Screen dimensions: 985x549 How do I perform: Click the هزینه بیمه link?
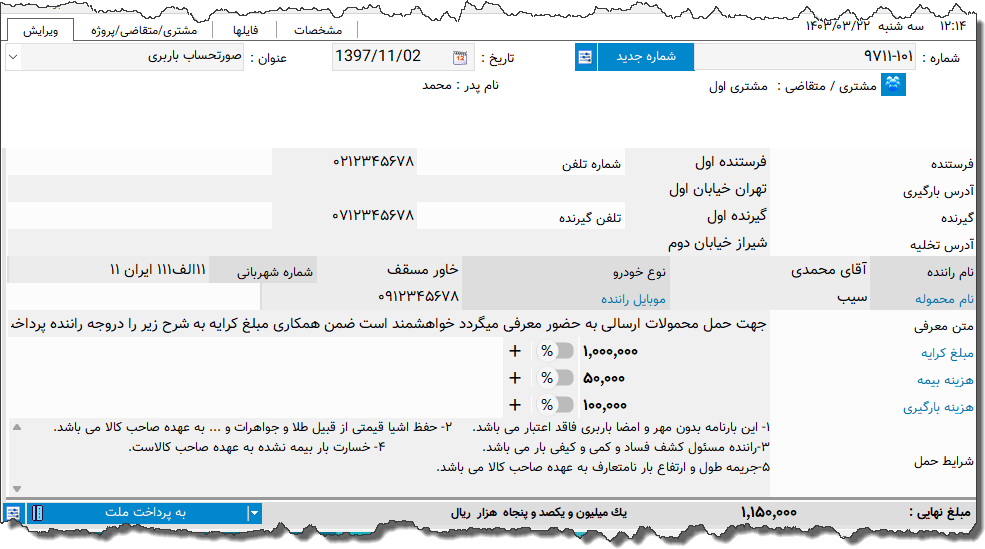[x=945, y=381]
